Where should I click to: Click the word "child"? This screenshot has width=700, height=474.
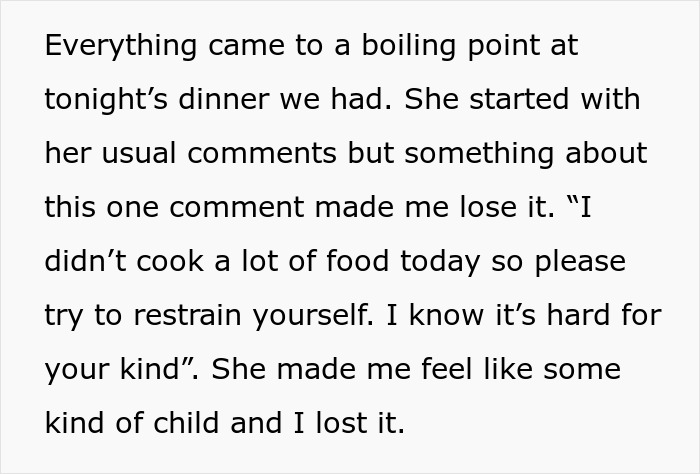(x=188, y=424)
